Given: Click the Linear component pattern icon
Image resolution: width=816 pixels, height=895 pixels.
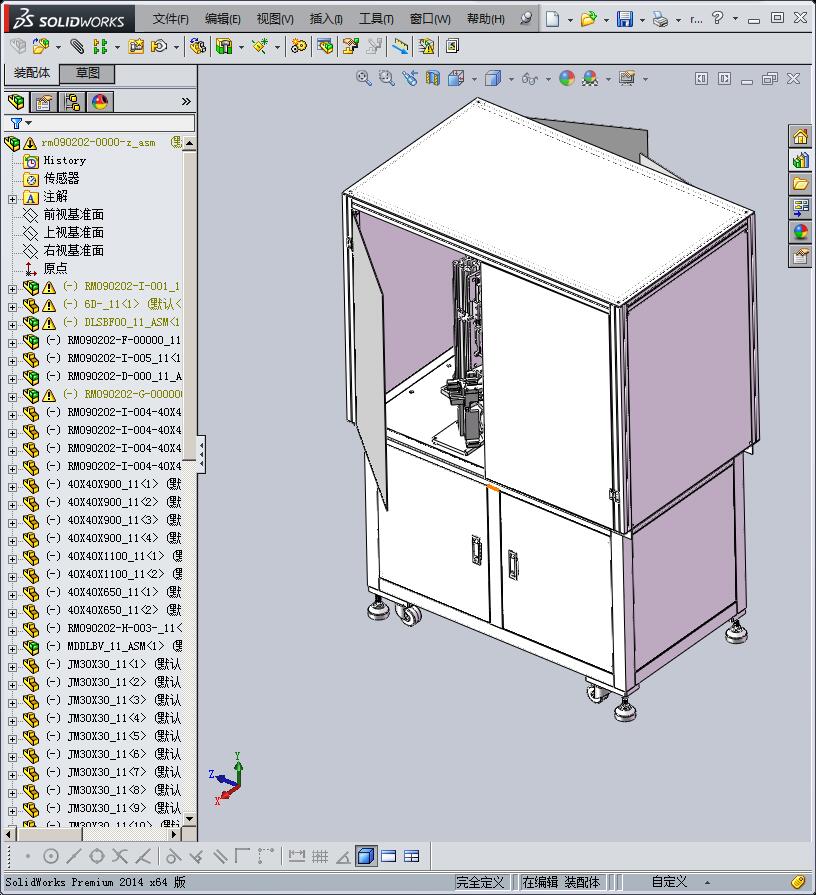Looking at the screenshot, I should 100,46.
